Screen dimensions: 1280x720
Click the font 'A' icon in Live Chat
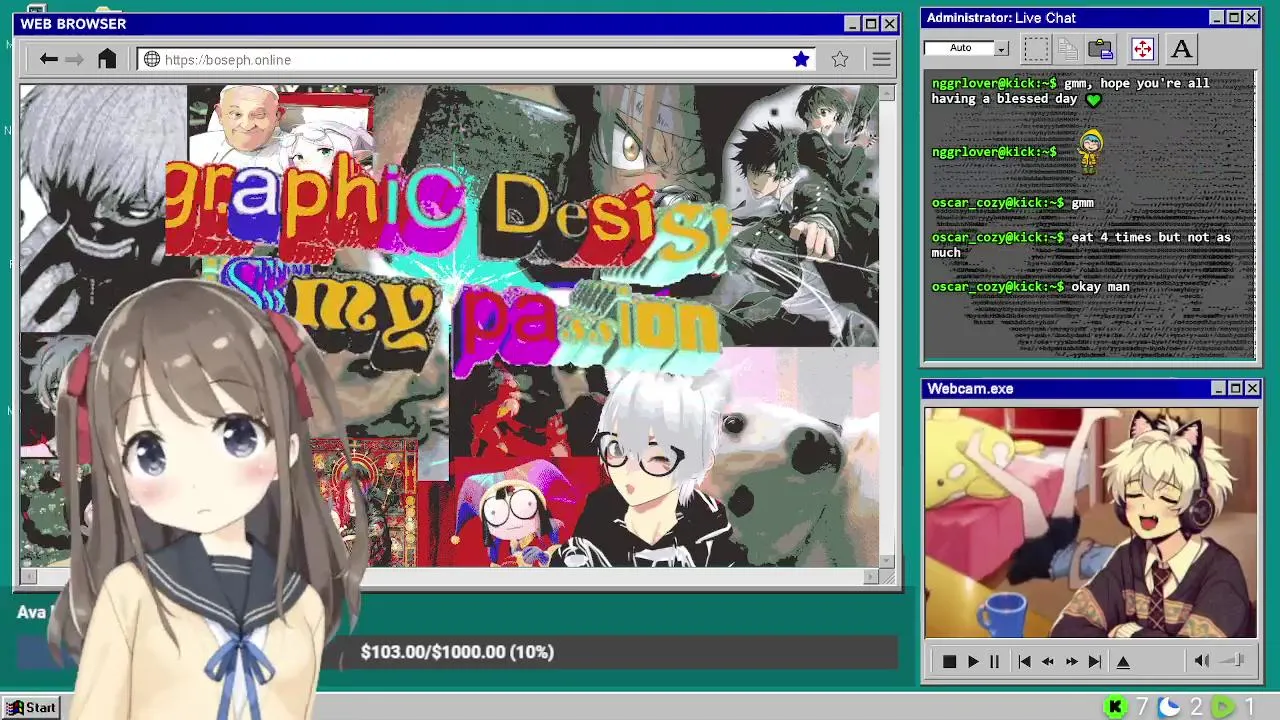[1181, 48]
